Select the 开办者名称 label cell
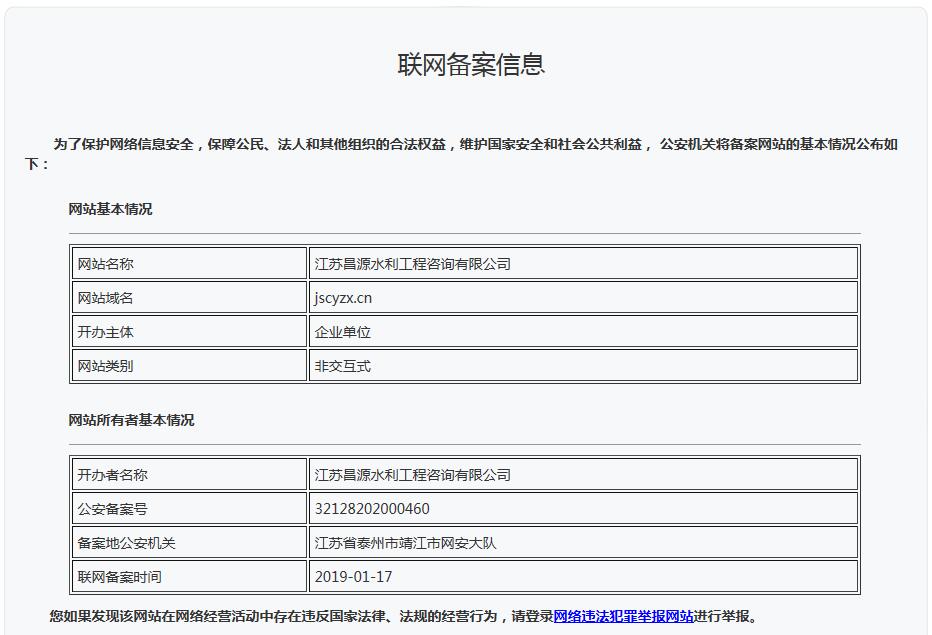The height and width of the screenshot is (635, 932). tap(112, 475)
